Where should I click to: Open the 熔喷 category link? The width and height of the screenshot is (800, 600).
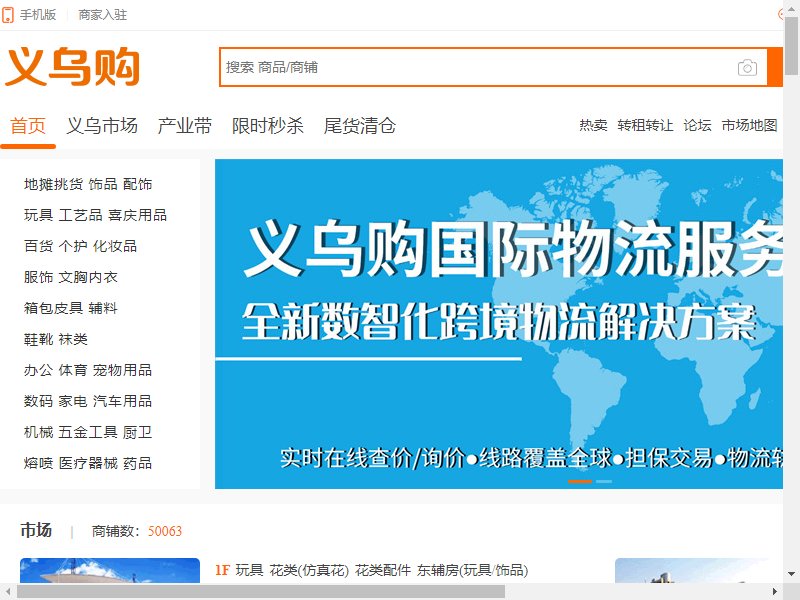click(x=38, y=463)
